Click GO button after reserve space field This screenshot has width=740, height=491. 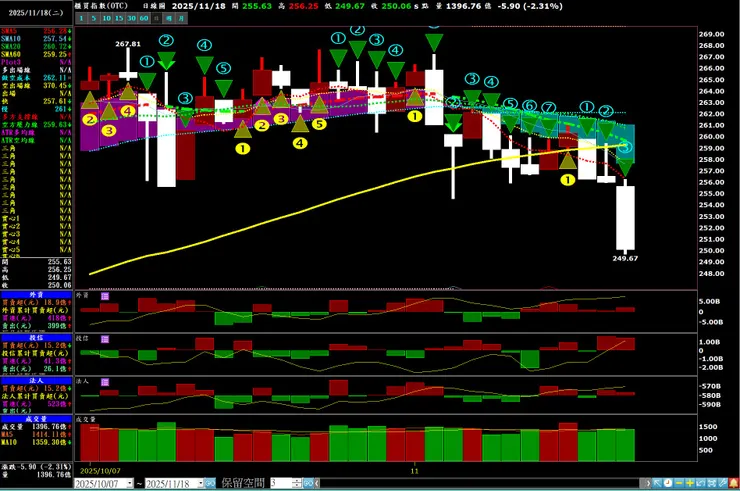308,483
